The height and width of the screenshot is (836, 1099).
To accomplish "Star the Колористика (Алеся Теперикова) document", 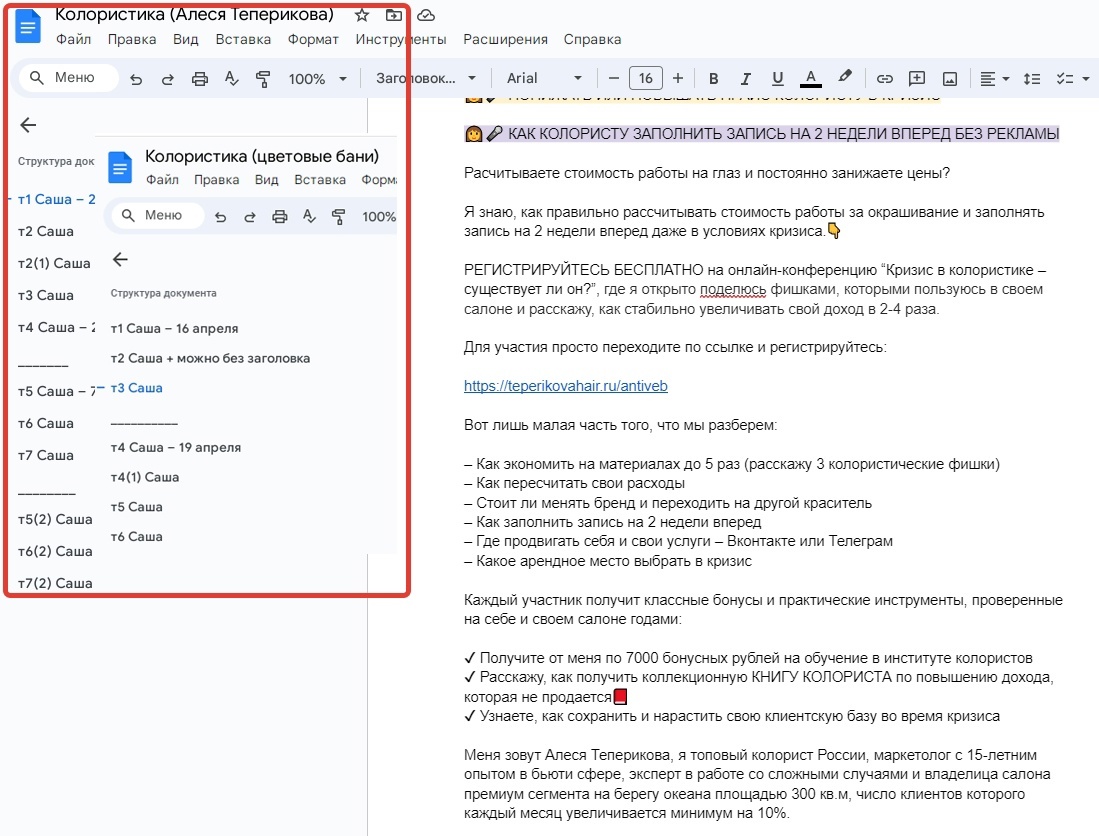I will 362,15.
